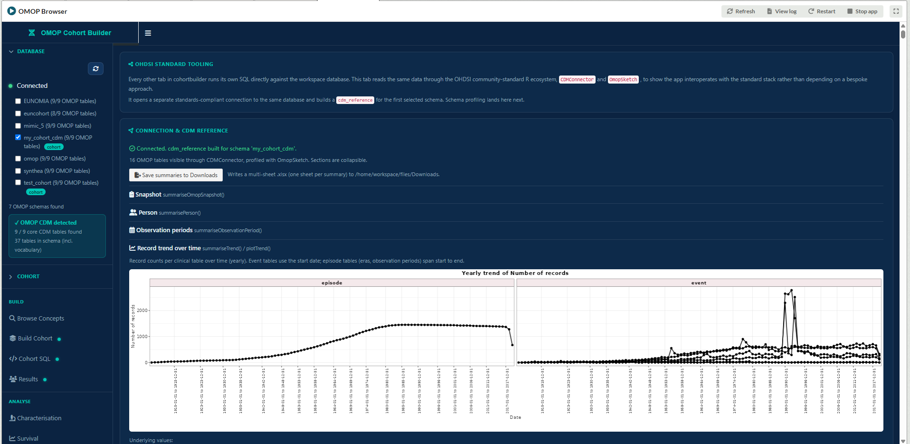This screenshot has height=444, width=910.
Task: Click the Results people icon
Action: click(x=13, y=379)
